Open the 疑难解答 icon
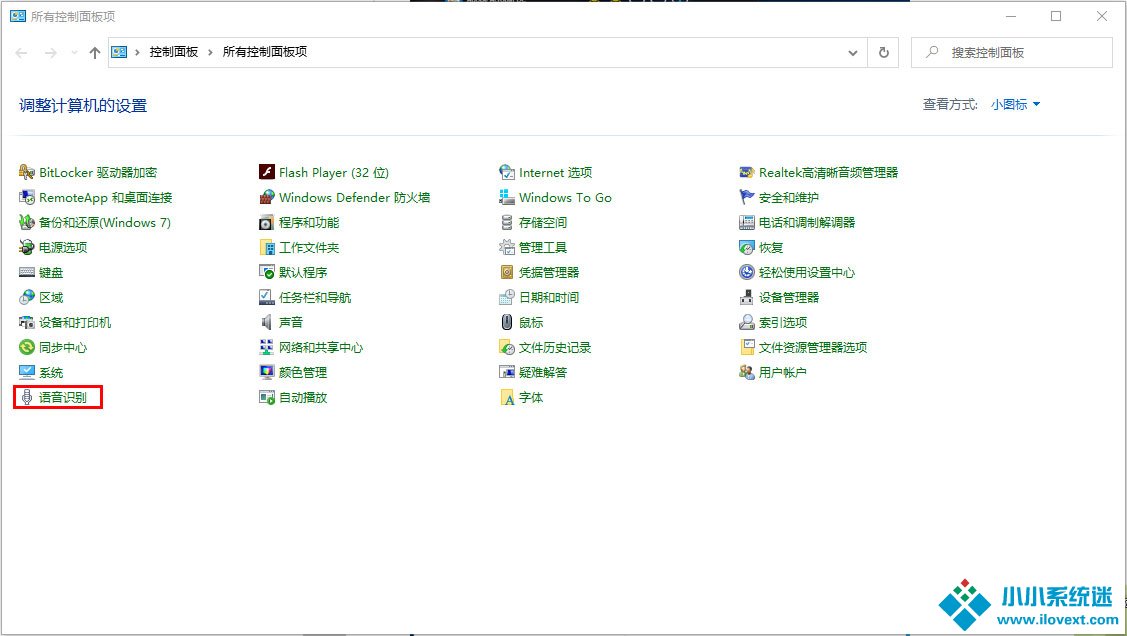This screenshot has height=636, width=1127. (507, 372)
